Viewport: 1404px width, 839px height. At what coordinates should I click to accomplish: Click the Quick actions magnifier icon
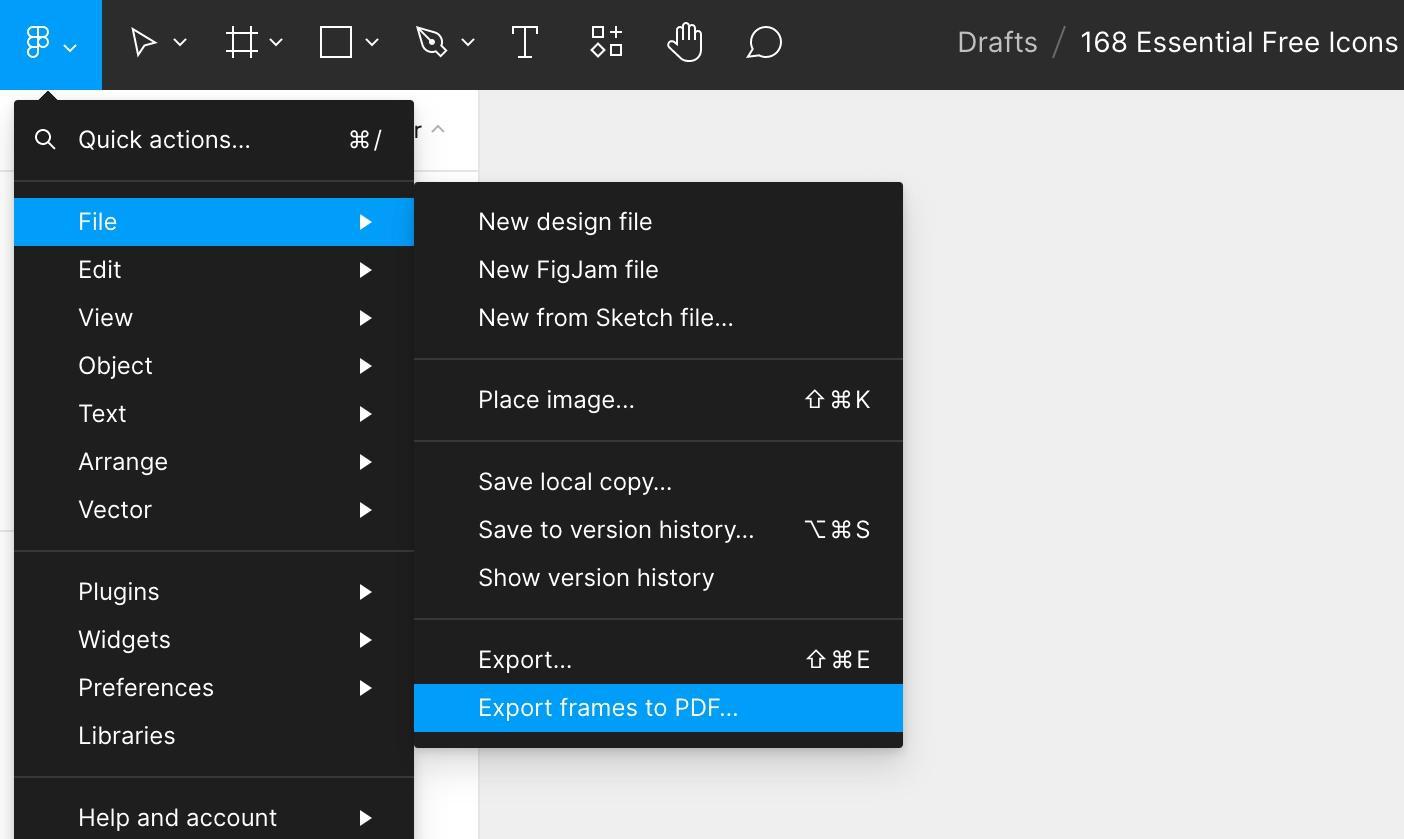pyautogui.click(x=45, y=140)
